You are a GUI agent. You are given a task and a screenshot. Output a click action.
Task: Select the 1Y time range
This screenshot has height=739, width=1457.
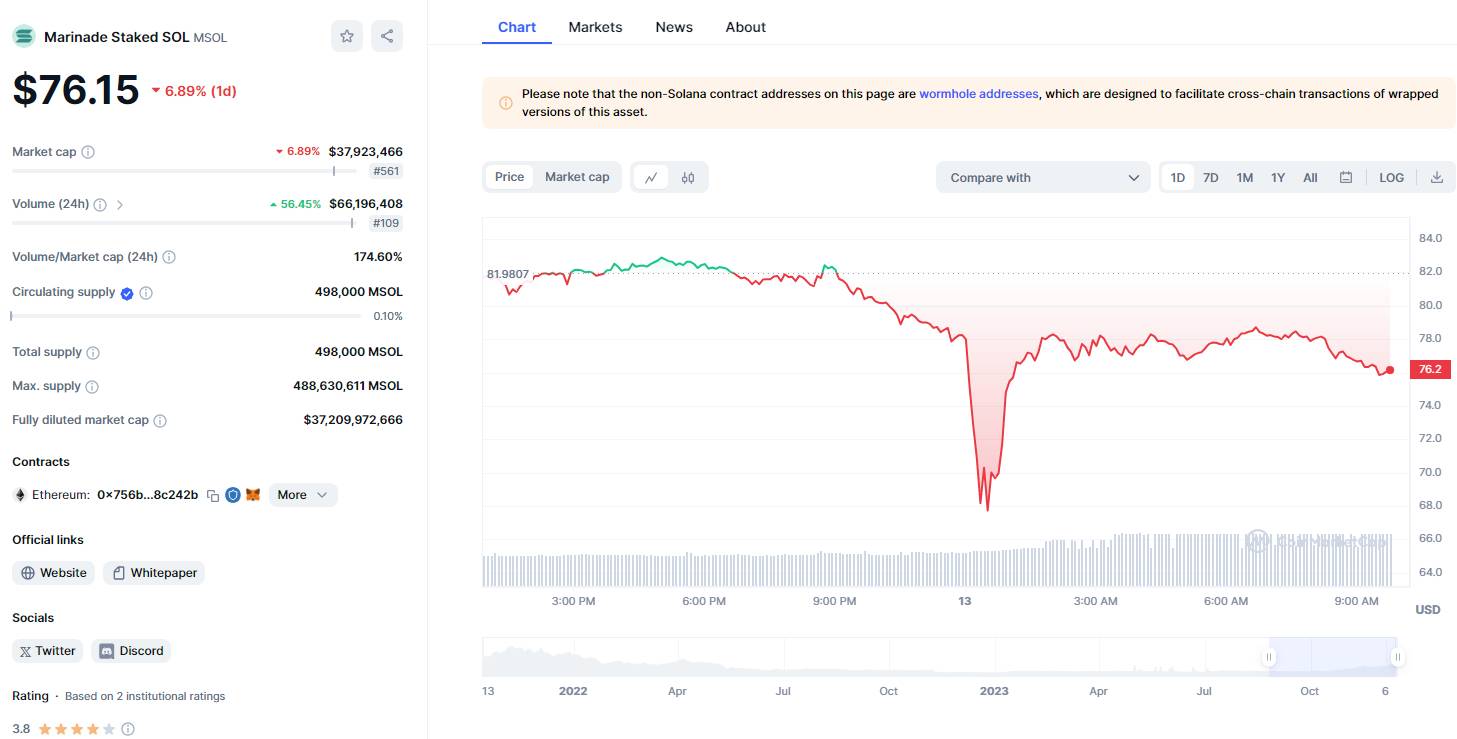coord(1278,178)
